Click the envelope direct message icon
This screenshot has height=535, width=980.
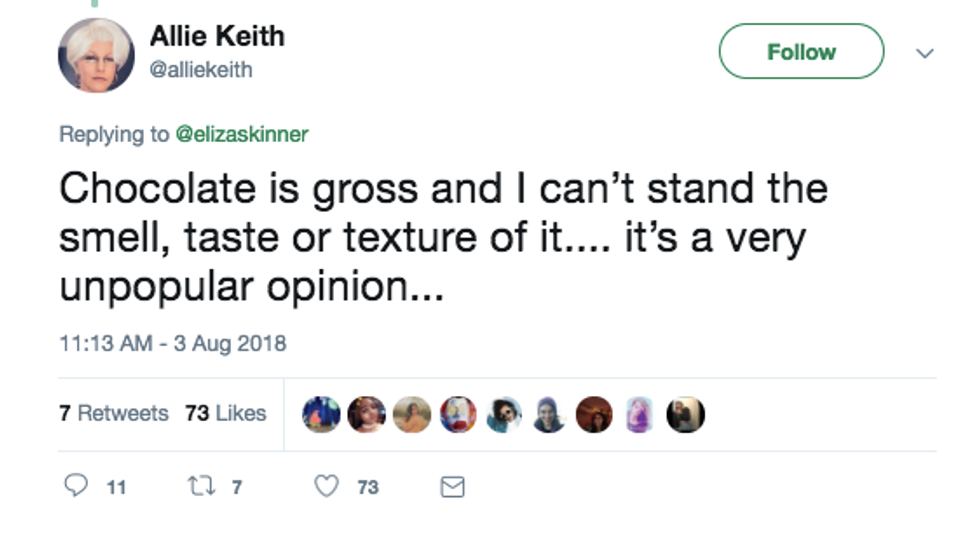pos(452,487)
